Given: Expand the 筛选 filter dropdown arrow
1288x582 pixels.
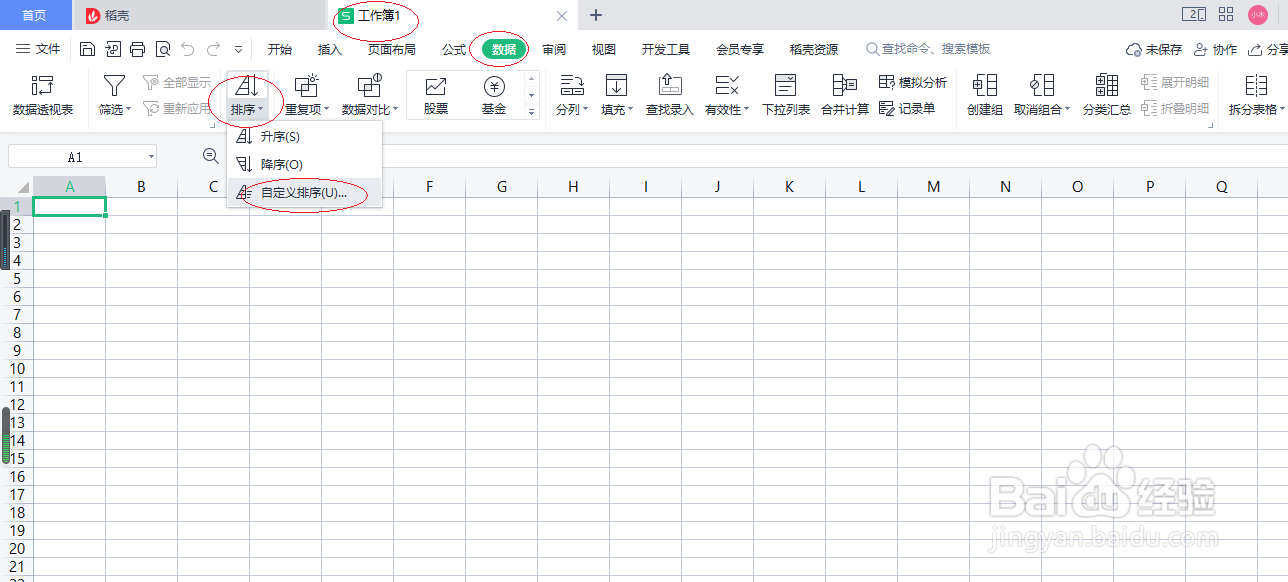Looking at the screenshot, I should click(127, 110).
